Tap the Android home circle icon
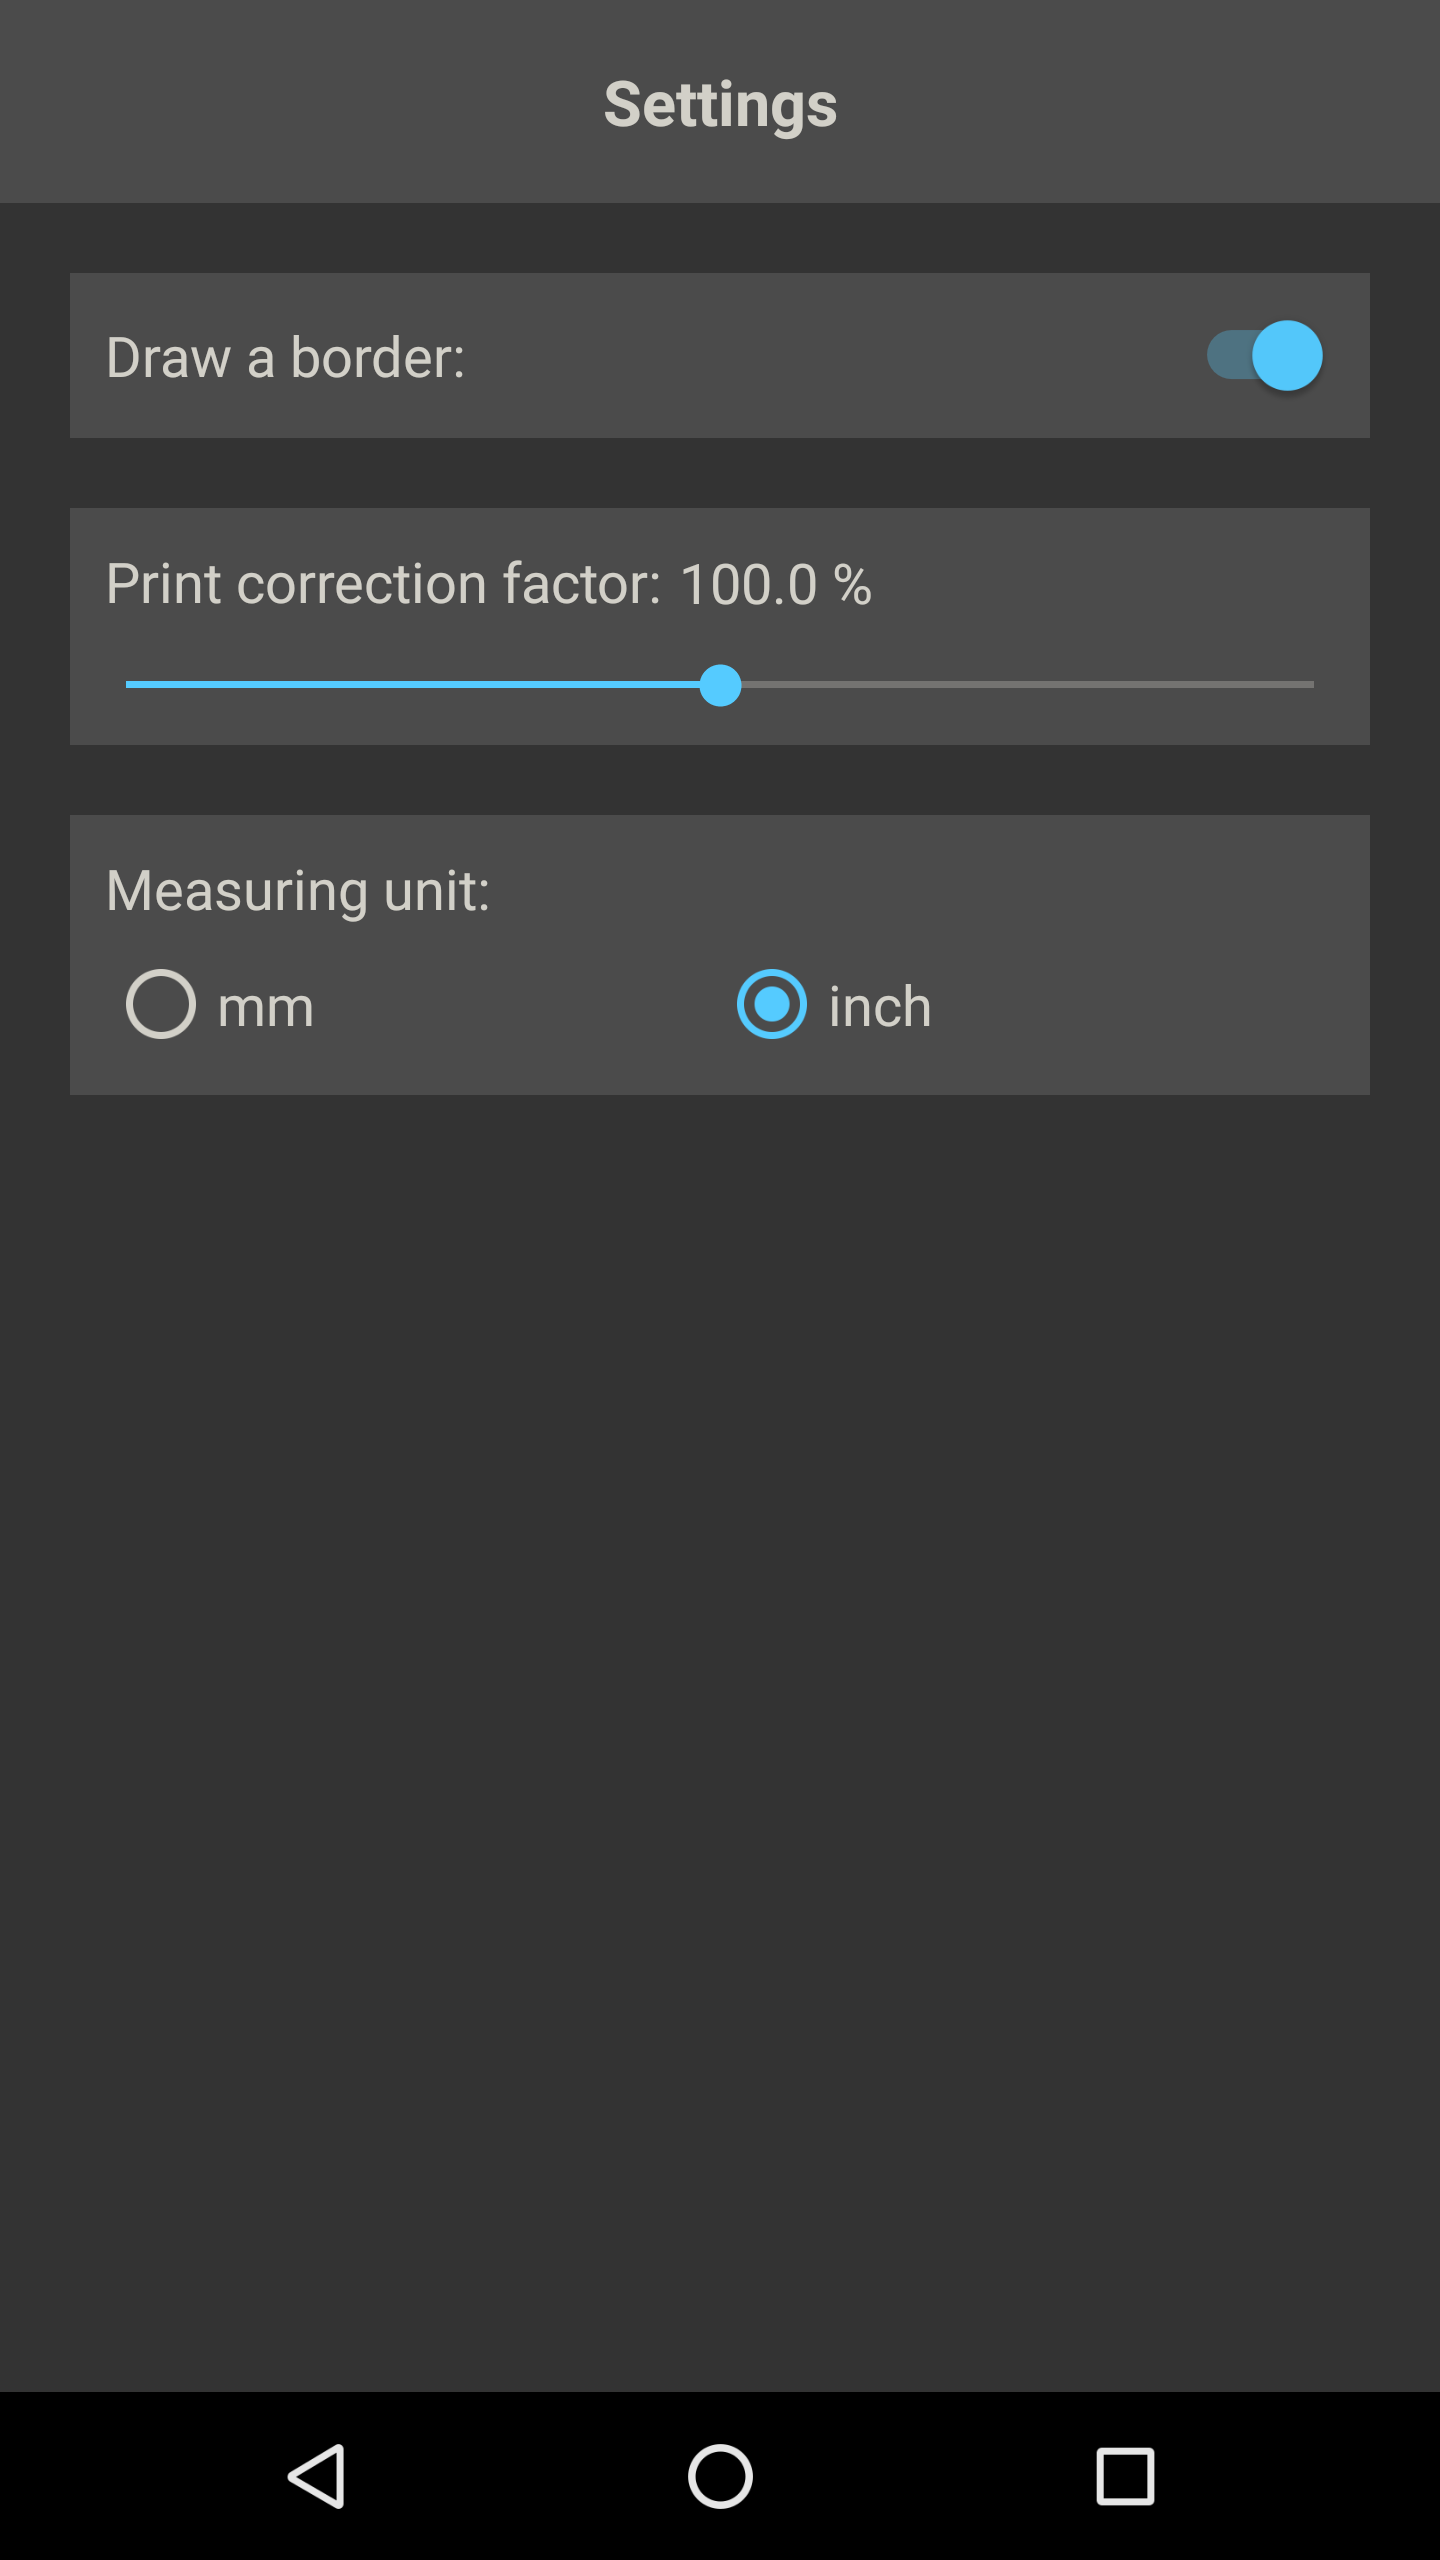This screenshot has height=2560, width=1440. coord(720,2476)
